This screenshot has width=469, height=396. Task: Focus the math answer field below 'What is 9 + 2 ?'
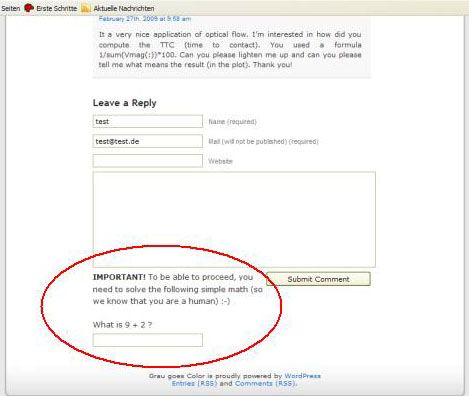click(x=148, y=340)
